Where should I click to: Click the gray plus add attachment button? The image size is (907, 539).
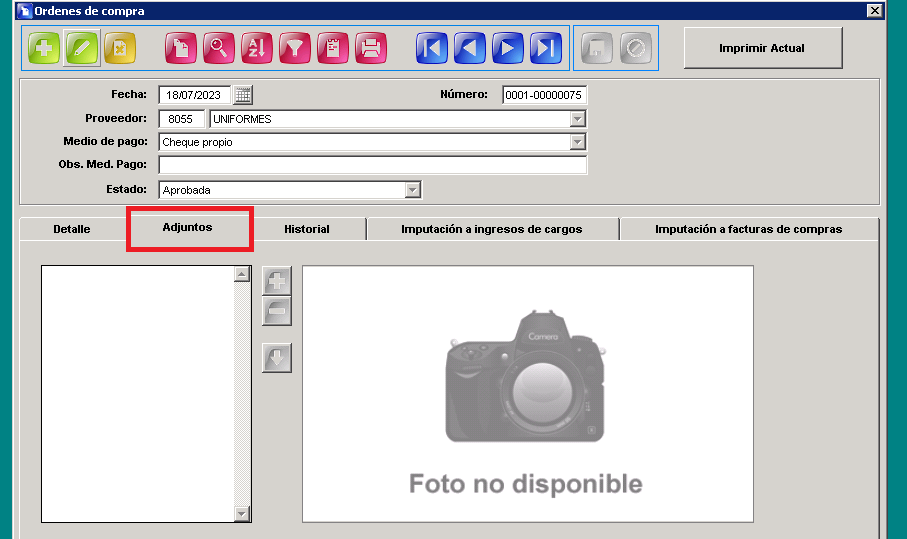point(276,281)
